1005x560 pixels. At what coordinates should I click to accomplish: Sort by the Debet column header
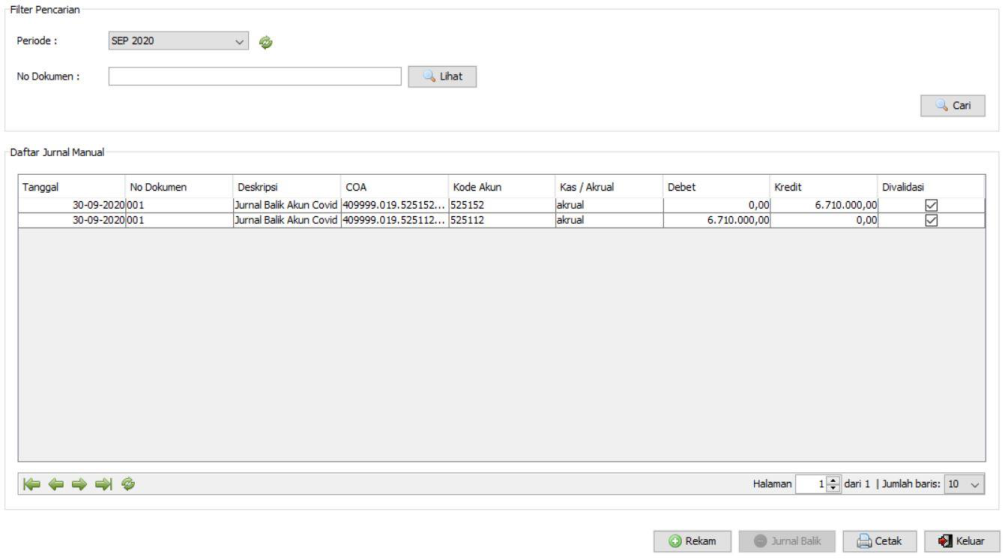715,186
